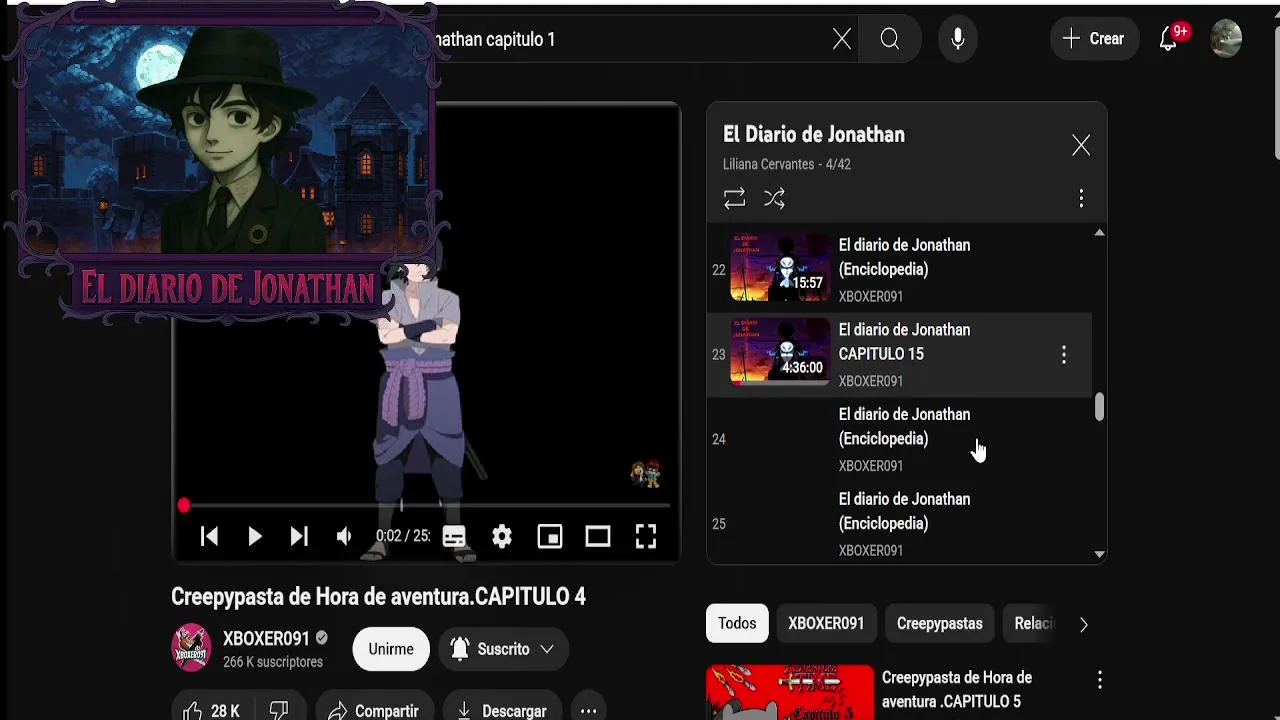Toggle playlist shuffle
The image size is (1280, 720).
coord(775,199)
